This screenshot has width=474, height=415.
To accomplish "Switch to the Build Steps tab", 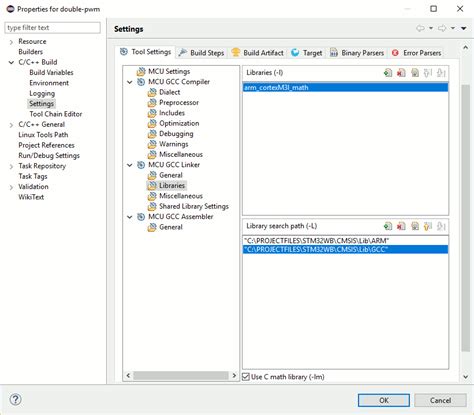I will point(201,53).
